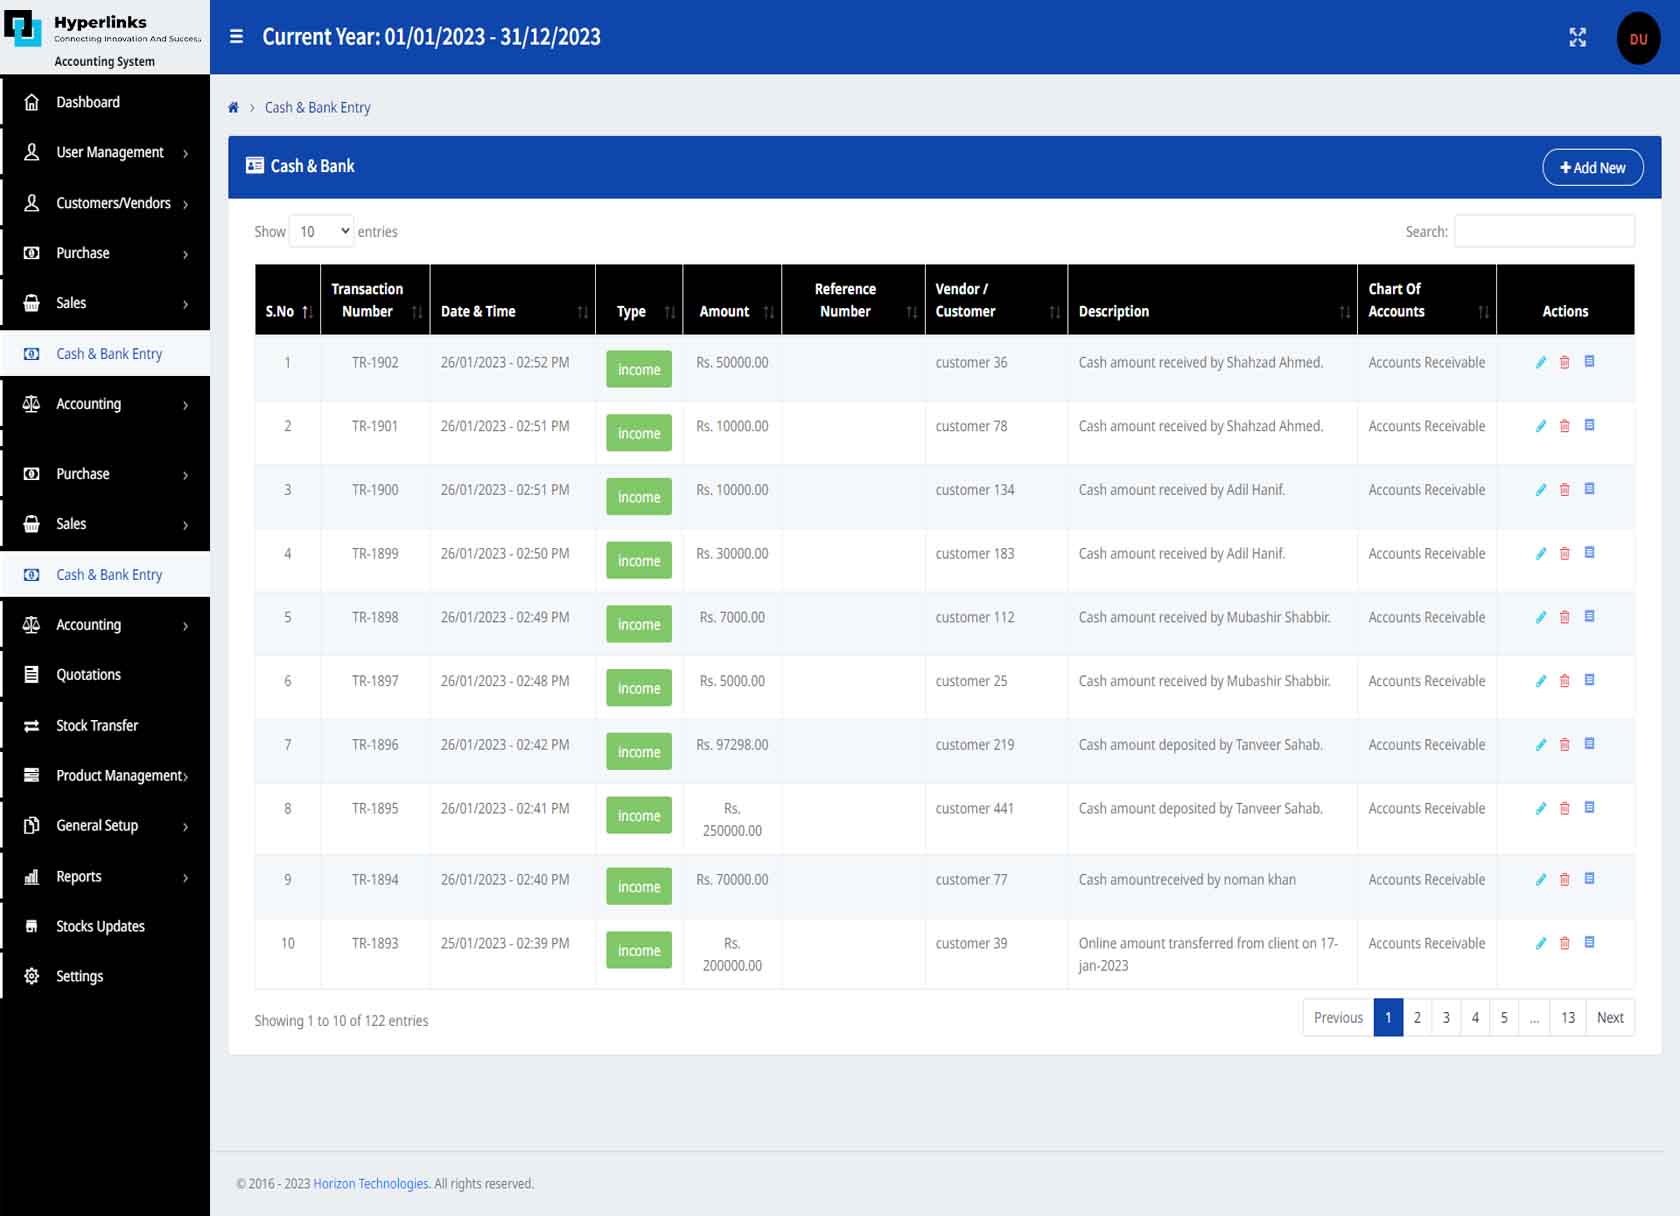Open Stock Transfer in the sidebar
The width and height of the screenshot is (1680, 1216).
click(105, 725)
